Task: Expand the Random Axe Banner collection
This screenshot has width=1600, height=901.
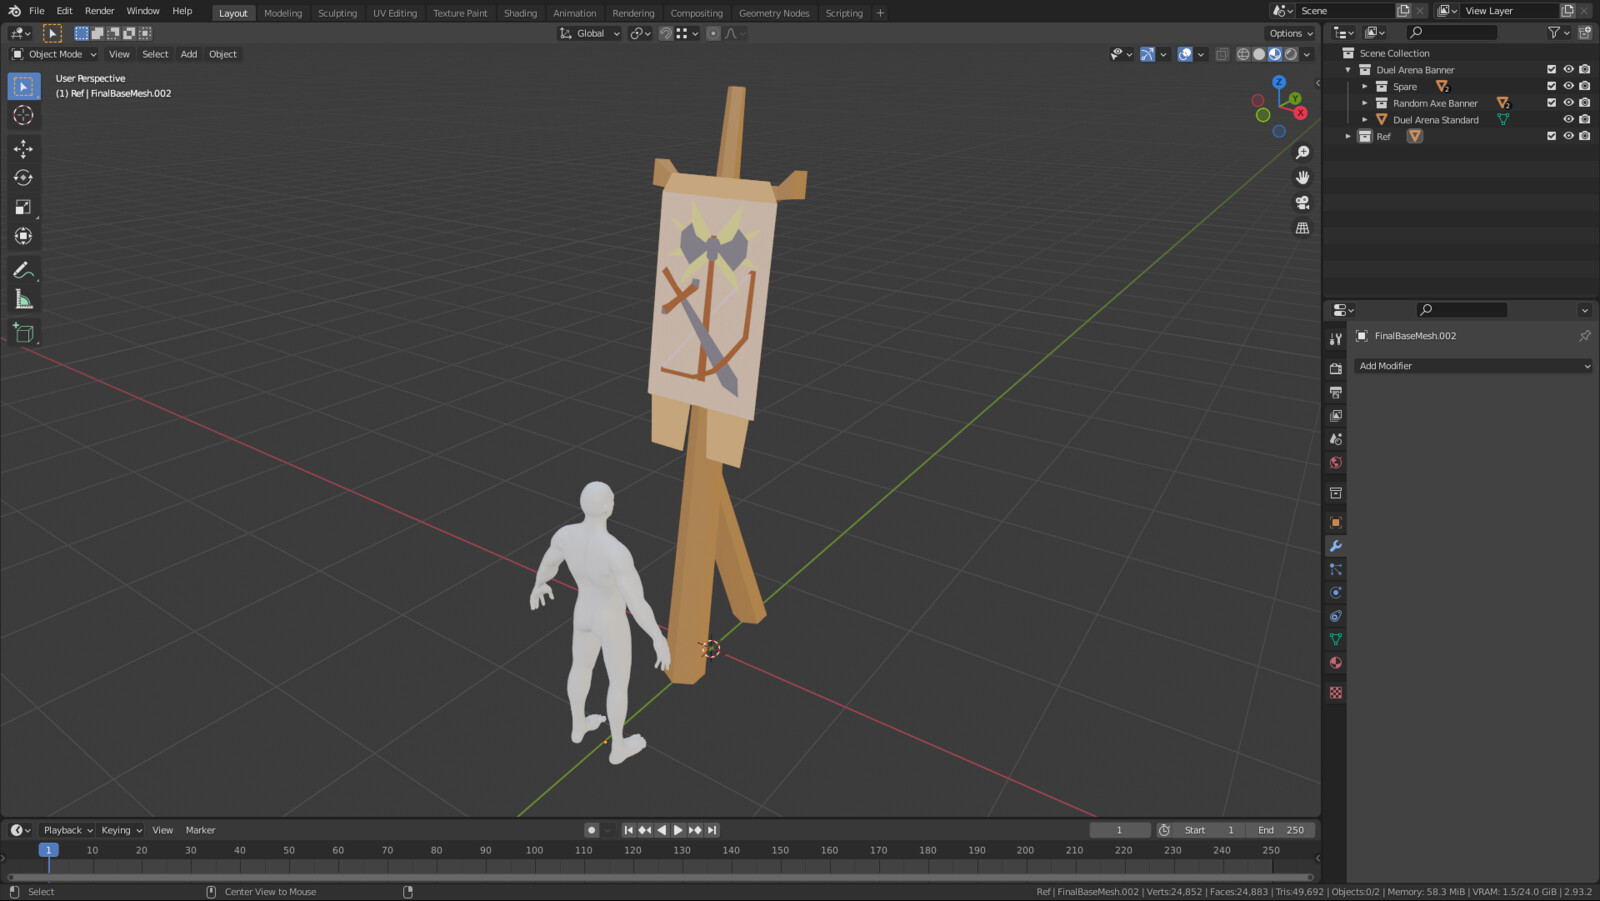Action: 1365,103
